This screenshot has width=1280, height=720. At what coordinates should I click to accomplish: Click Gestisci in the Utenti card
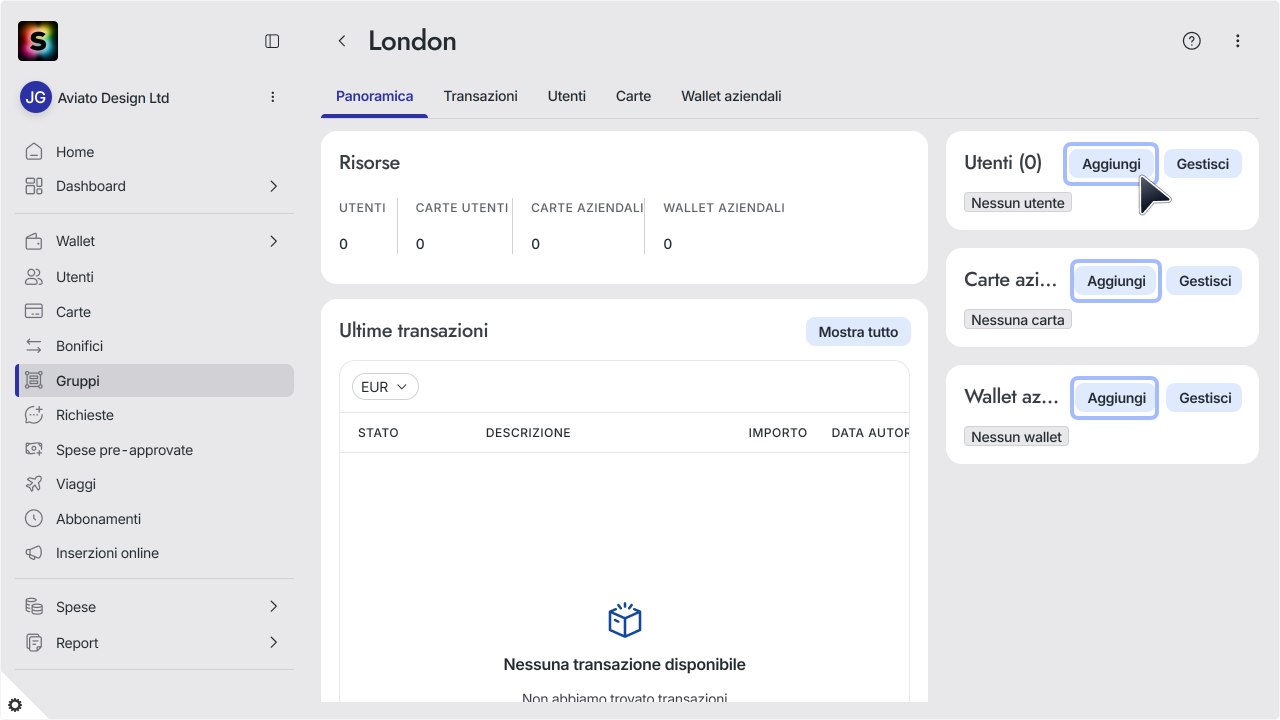(1203, 164)
